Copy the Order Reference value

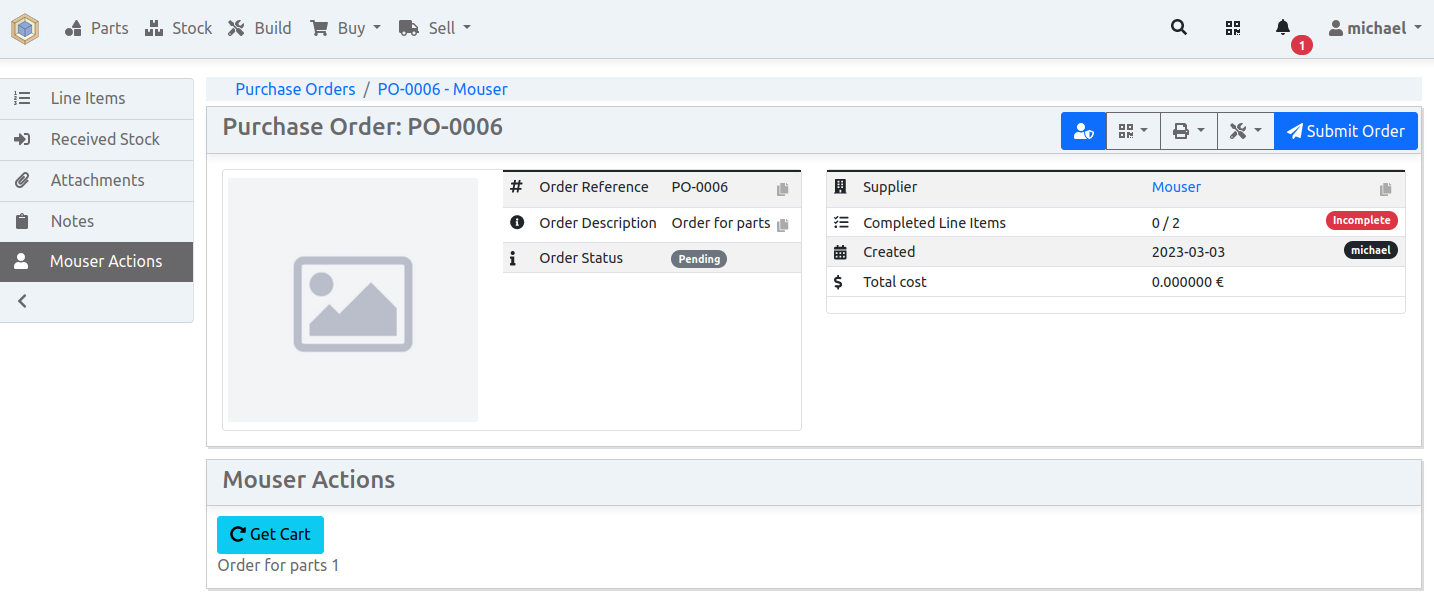(x=782, y=189)
